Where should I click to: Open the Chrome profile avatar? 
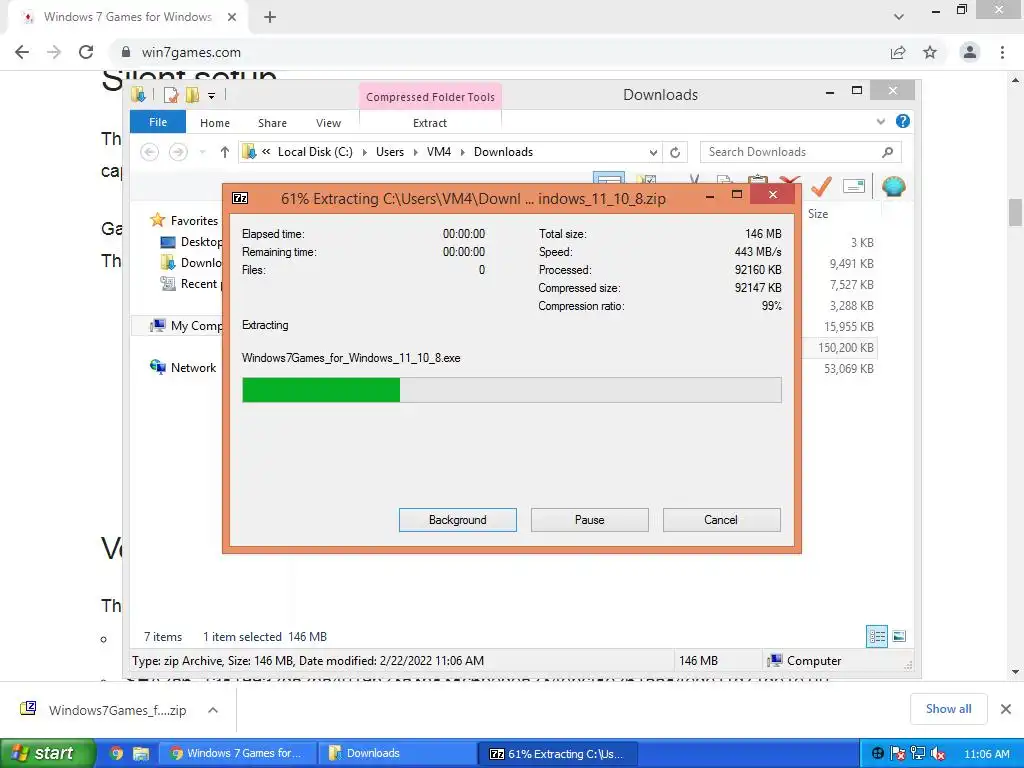970,52
